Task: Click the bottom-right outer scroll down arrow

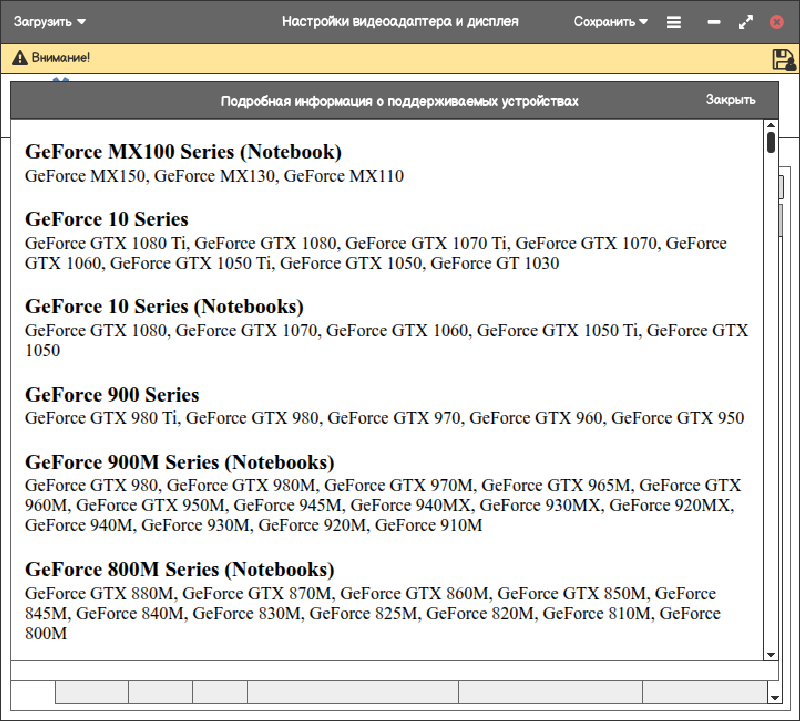Action: [x=775, y=695]
